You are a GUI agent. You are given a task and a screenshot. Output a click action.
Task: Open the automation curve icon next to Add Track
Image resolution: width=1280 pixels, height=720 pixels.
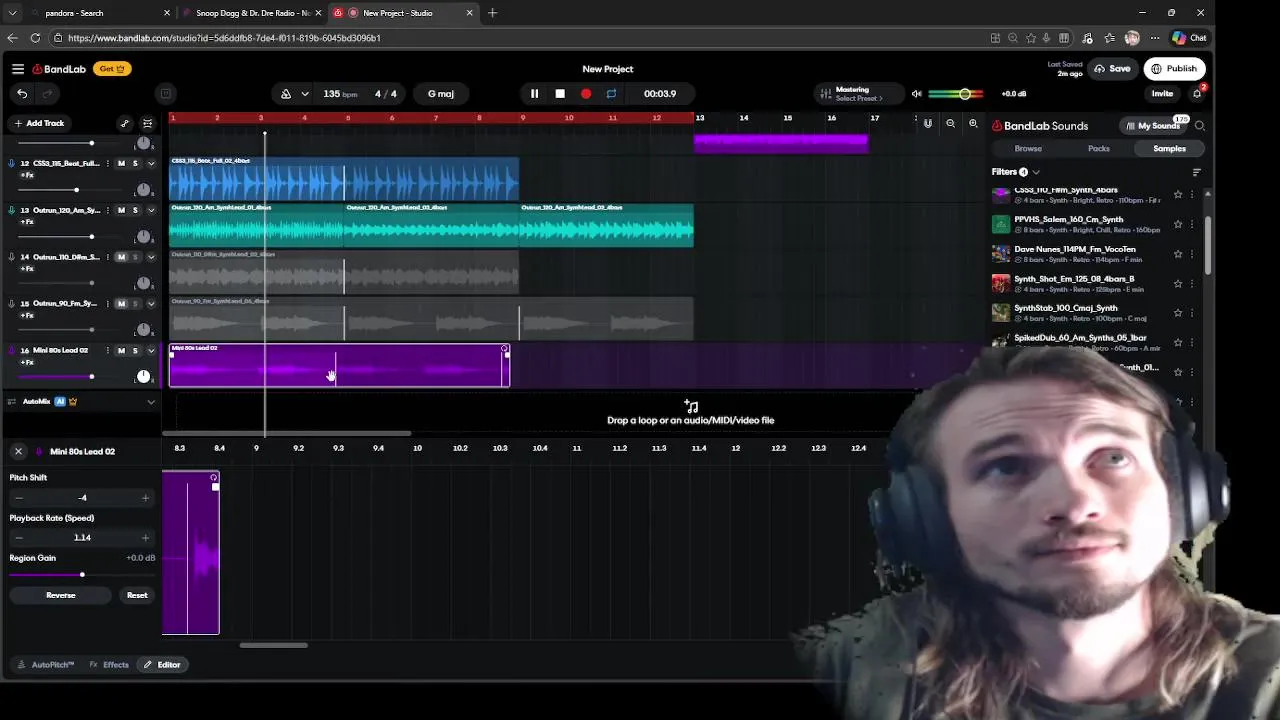coord(124,123)
